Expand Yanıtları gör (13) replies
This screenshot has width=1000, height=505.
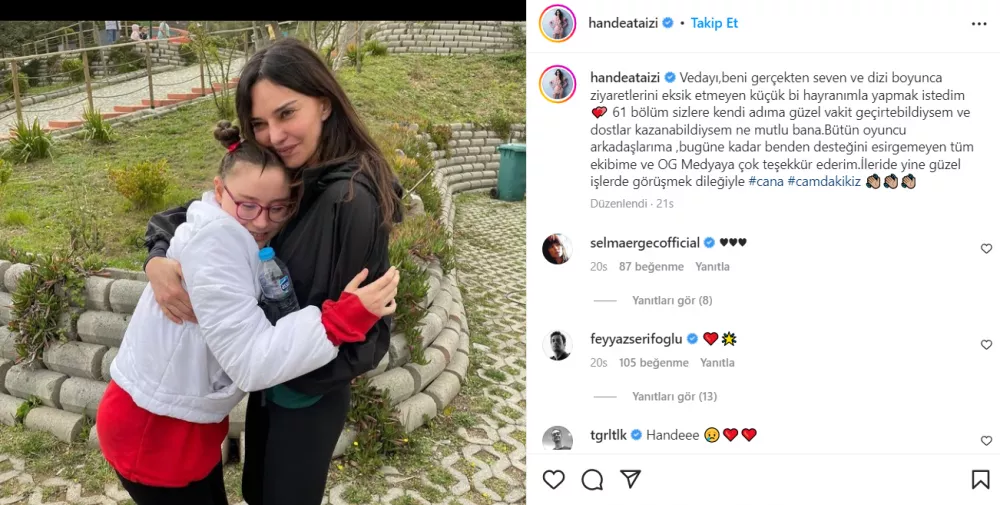pyautogui.click(x=675, y=397)
